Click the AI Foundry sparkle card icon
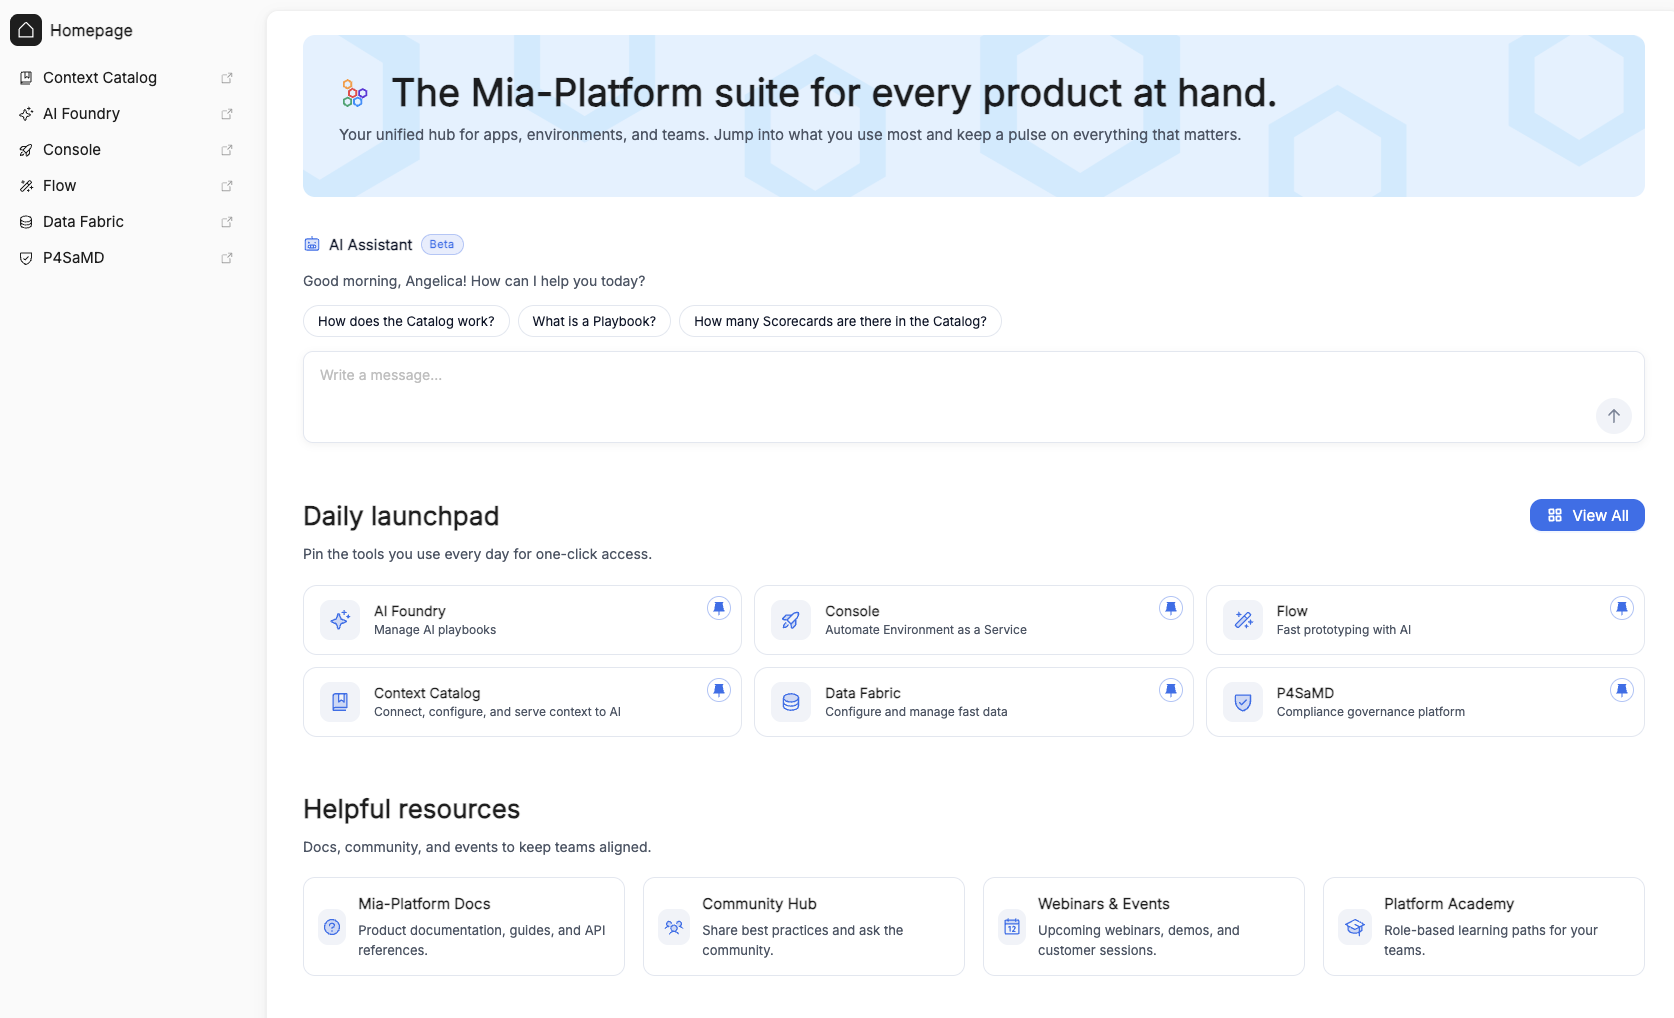Viewport: 1674px width, 1018px height. pos(340,620)
